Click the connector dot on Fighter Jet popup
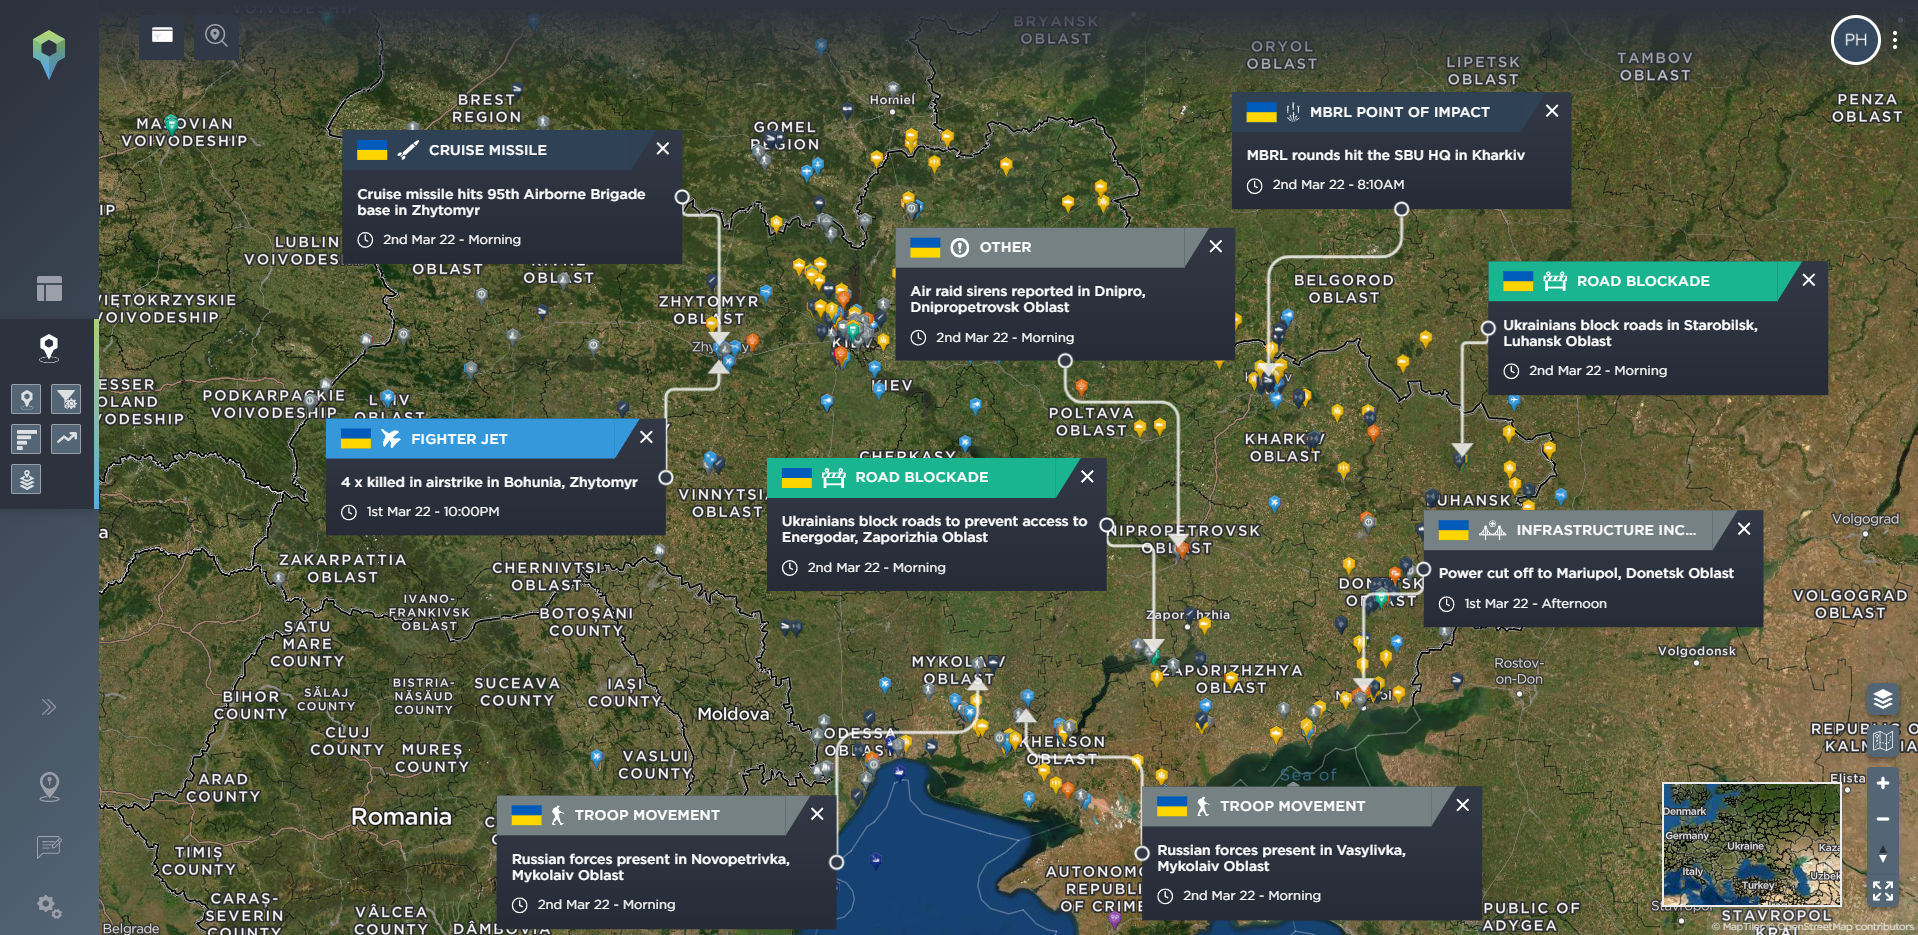The image size is (1918, 935). coord(666,478)
